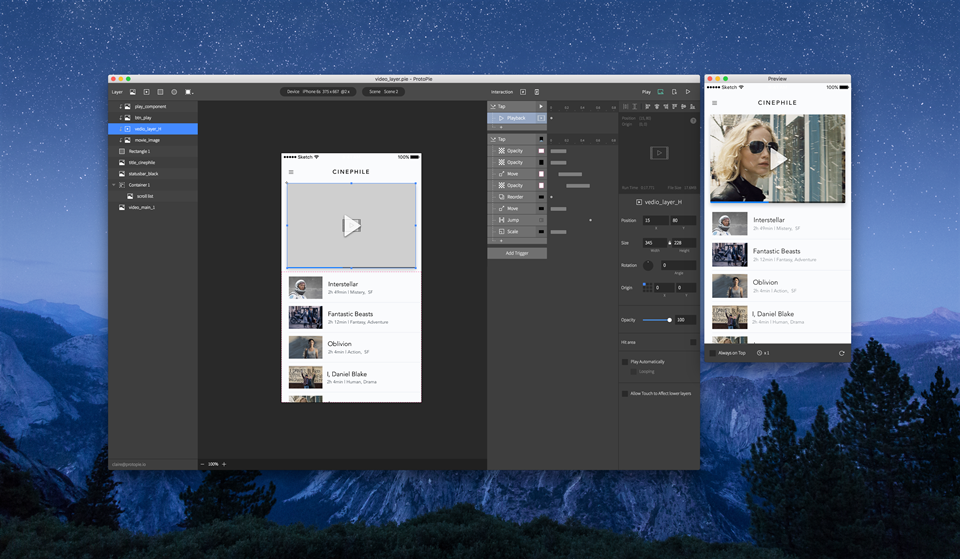Click the help question mark icon
The height and width of the screenshot is (559, 960).
tap(693, 121)
